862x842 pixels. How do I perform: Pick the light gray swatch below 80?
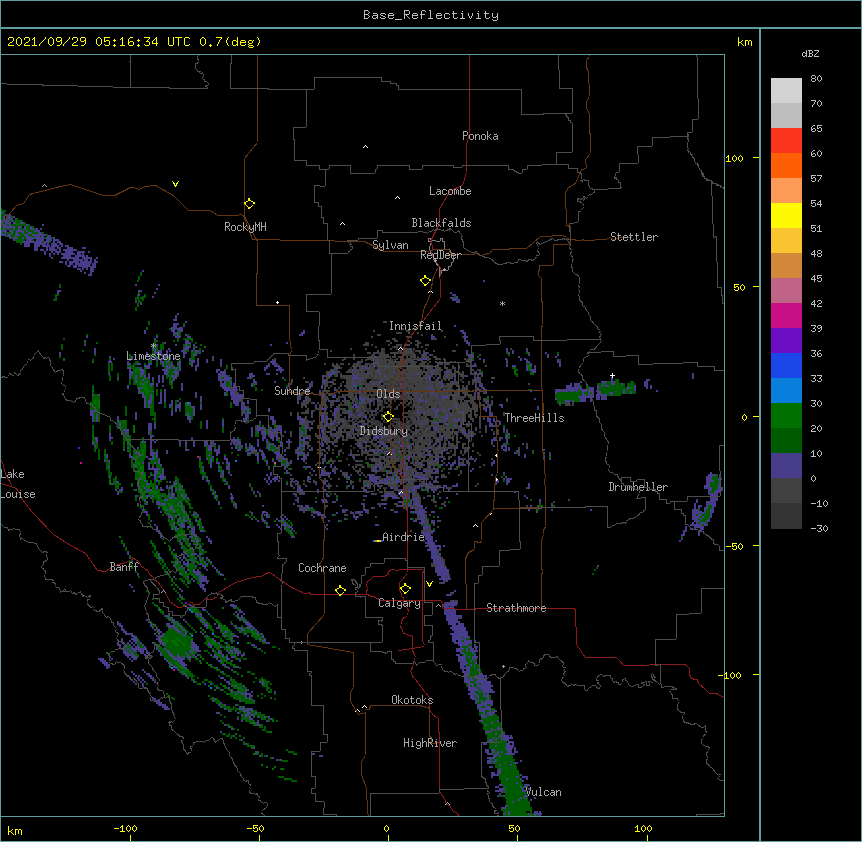point(786,91)
